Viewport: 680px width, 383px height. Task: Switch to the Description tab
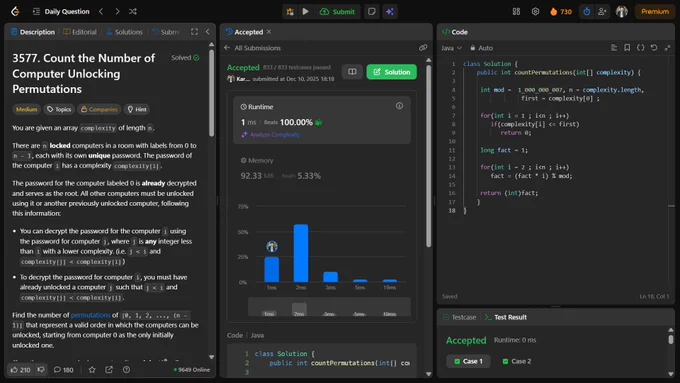[x=33, y=32]
